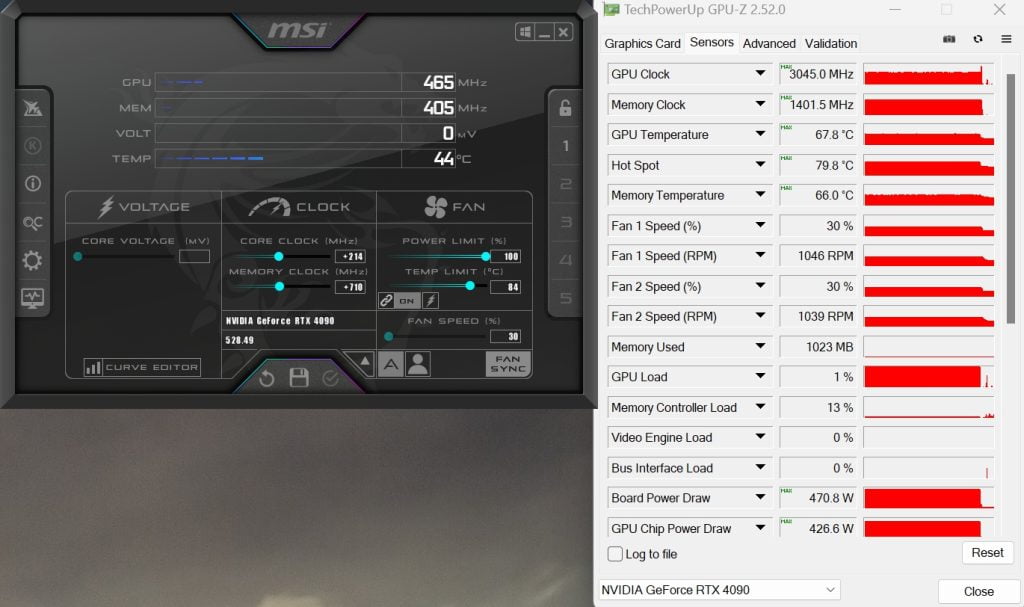Enable automatic fan mode A button
This screenshot has height=607, width=1024.
click(391, 364)
